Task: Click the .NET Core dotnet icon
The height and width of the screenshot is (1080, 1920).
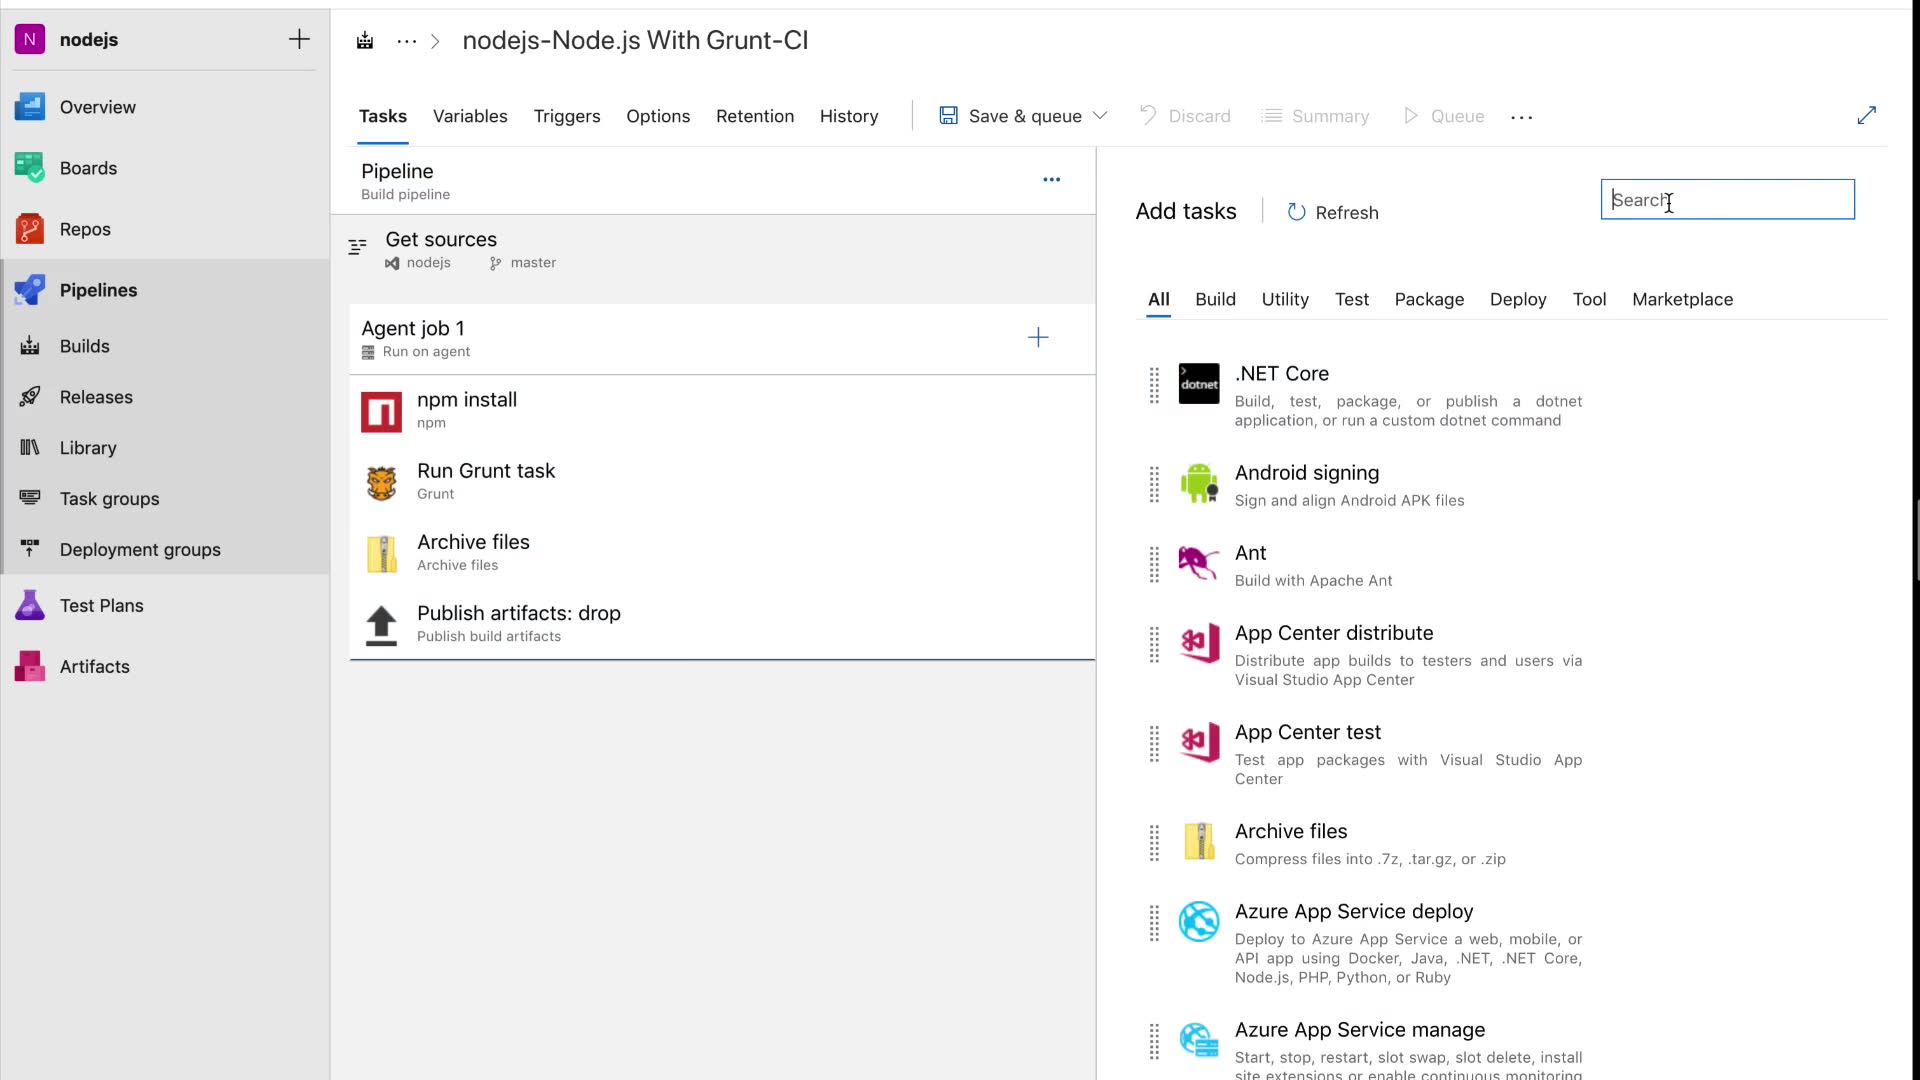Action: 1198,384
